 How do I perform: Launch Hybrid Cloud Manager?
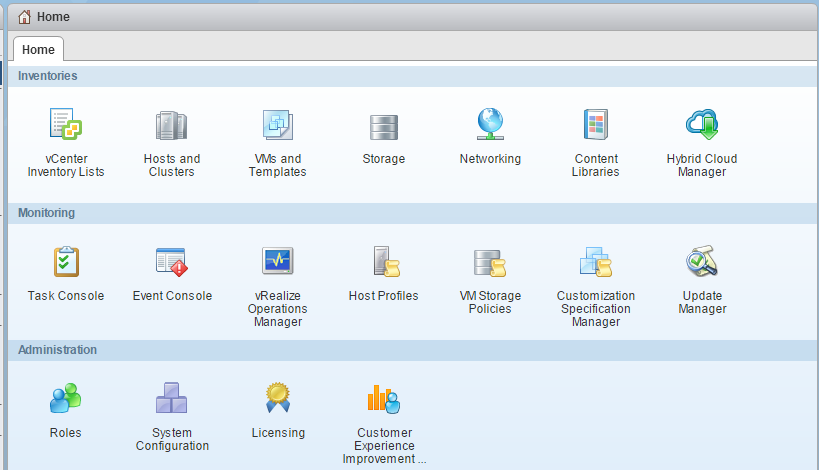pos(702,125)
